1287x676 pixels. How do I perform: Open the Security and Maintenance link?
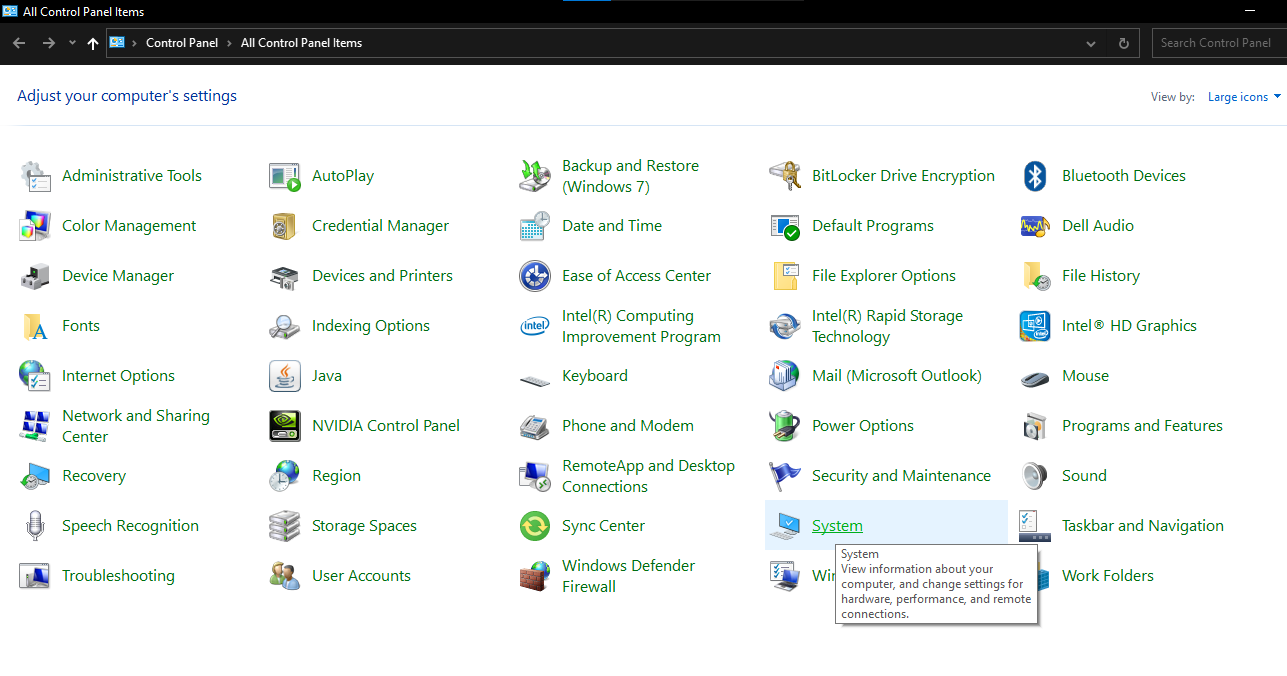[x=901, y=476]
